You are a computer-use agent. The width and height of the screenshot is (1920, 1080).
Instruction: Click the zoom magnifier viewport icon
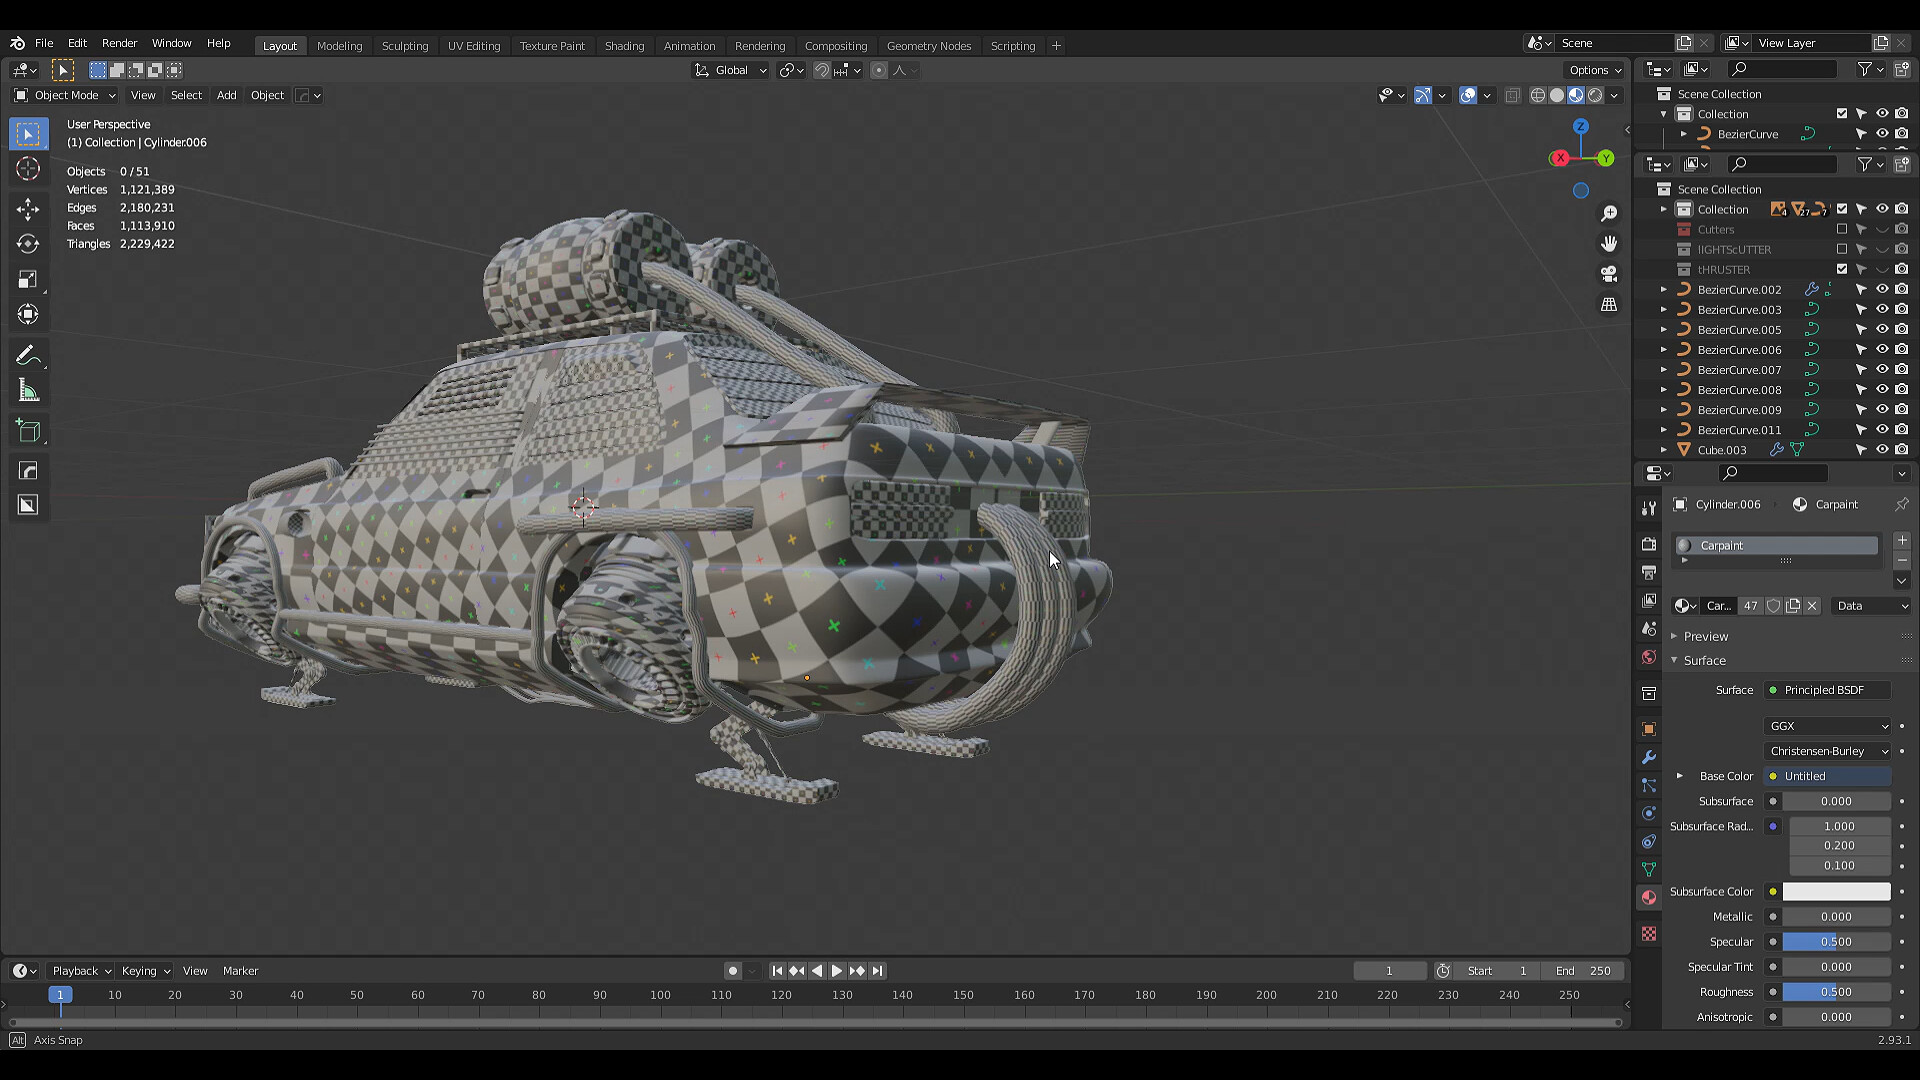coord(1609,214)
